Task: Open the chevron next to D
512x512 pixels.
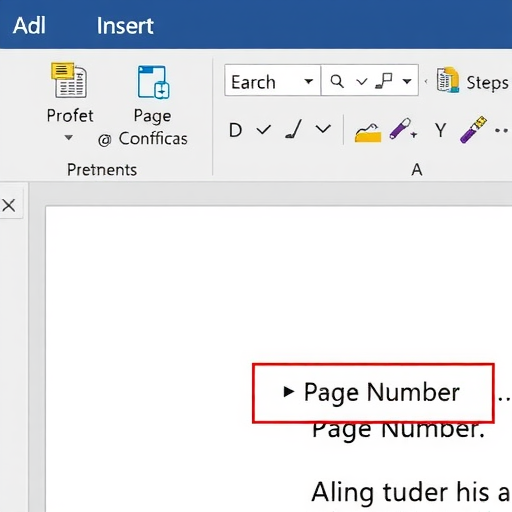Action: point(264,130)
